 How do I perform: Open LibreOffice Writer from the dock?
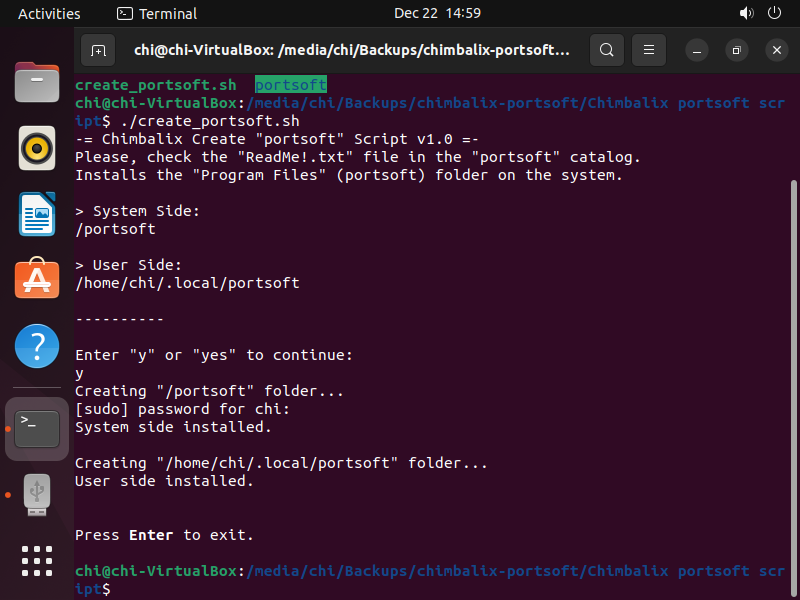coord(37,214)
